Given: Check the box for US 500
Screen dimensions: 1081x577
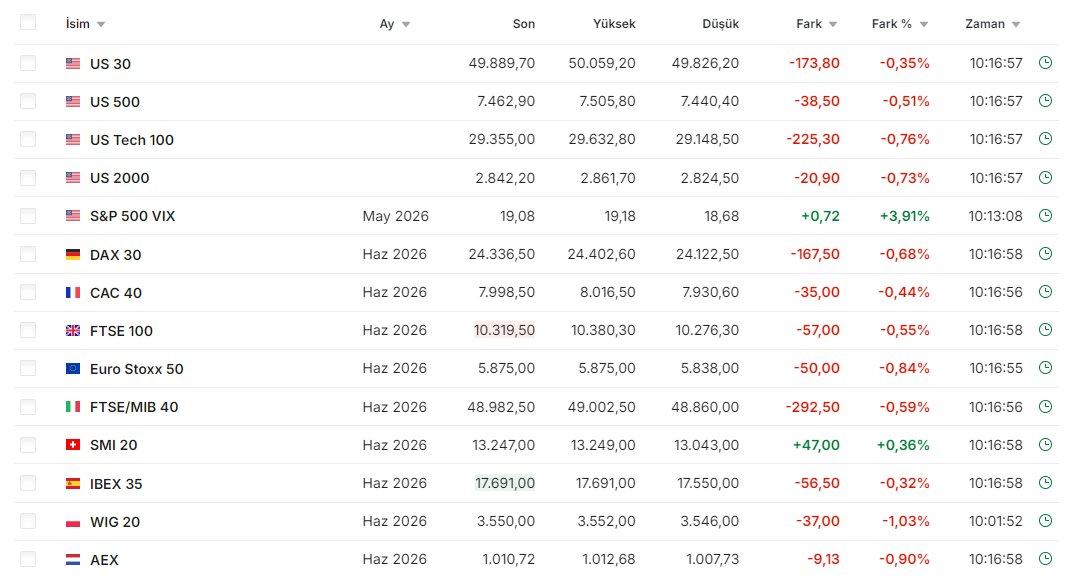Looking at the screenshot, I should click(x=28, y=101).
